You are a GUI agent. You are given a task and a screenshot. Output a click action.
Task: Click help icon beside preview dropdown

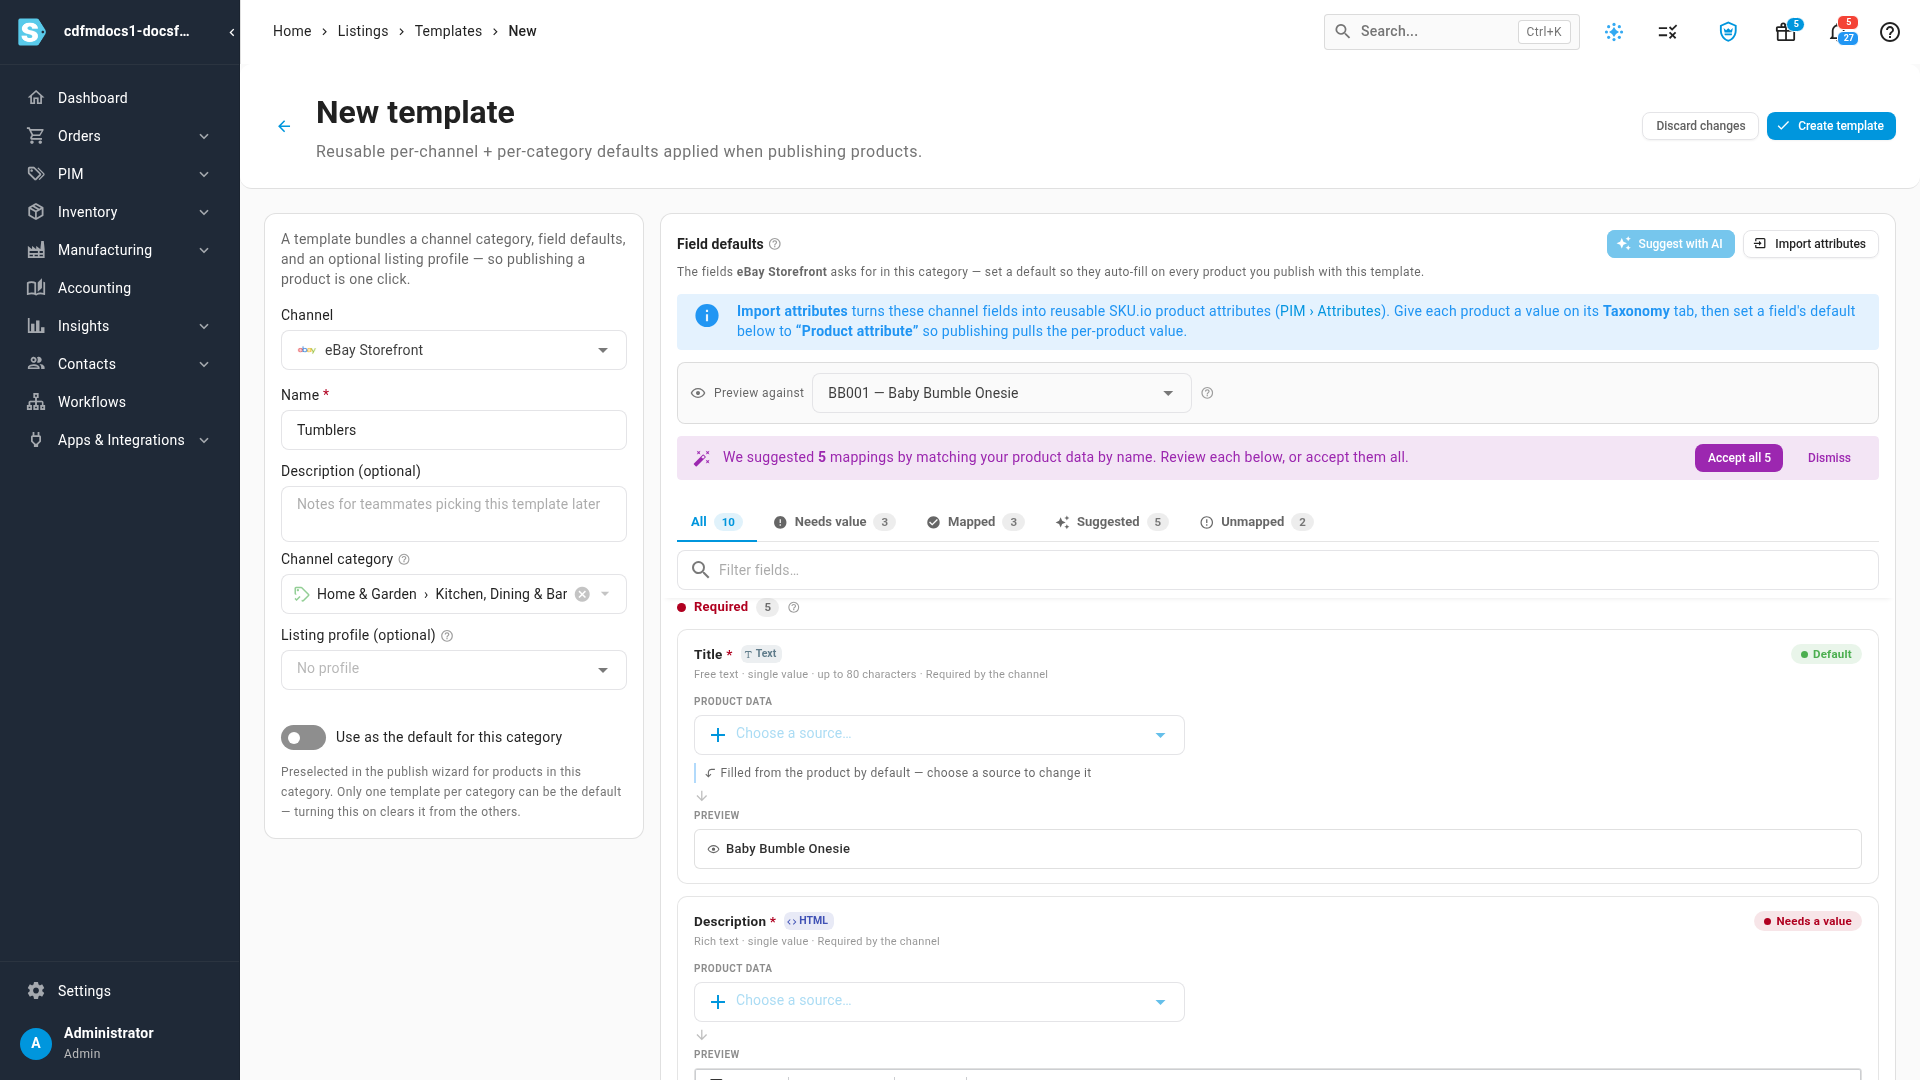pos(1207,393)
